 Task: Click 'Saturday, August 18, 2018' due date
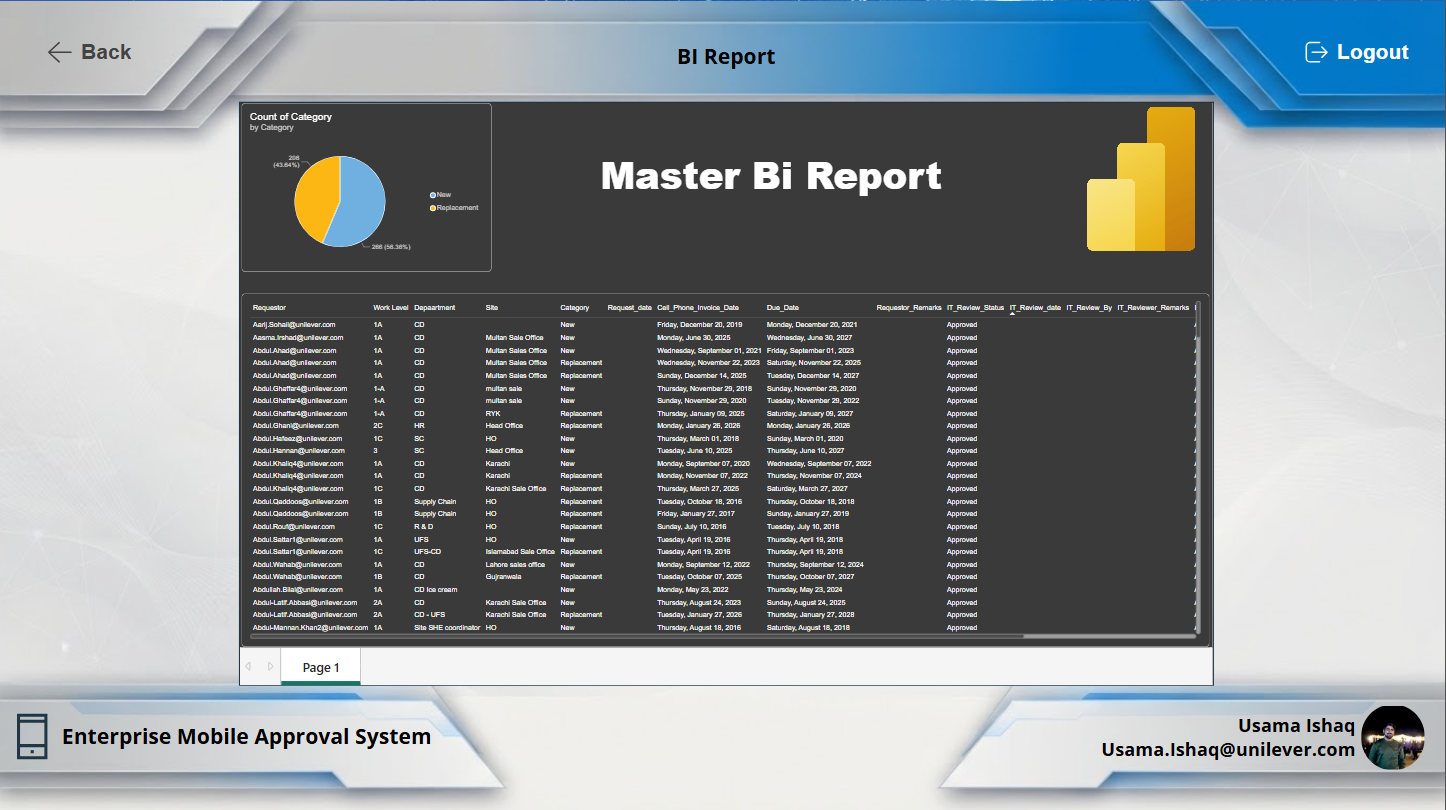click(x=808, y=628)
